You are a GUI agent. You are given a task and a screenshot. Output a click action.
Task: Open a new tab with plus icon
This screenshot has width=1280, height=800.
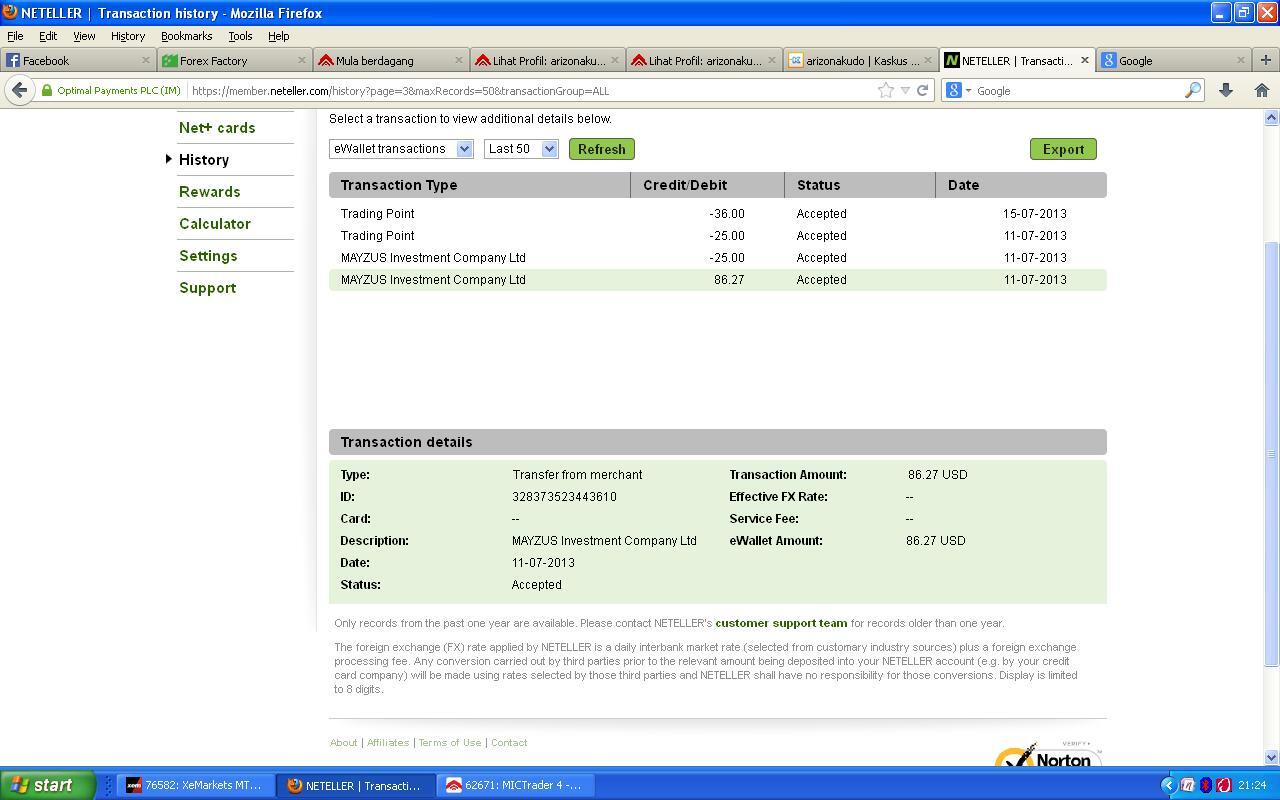click(1266, 60)
